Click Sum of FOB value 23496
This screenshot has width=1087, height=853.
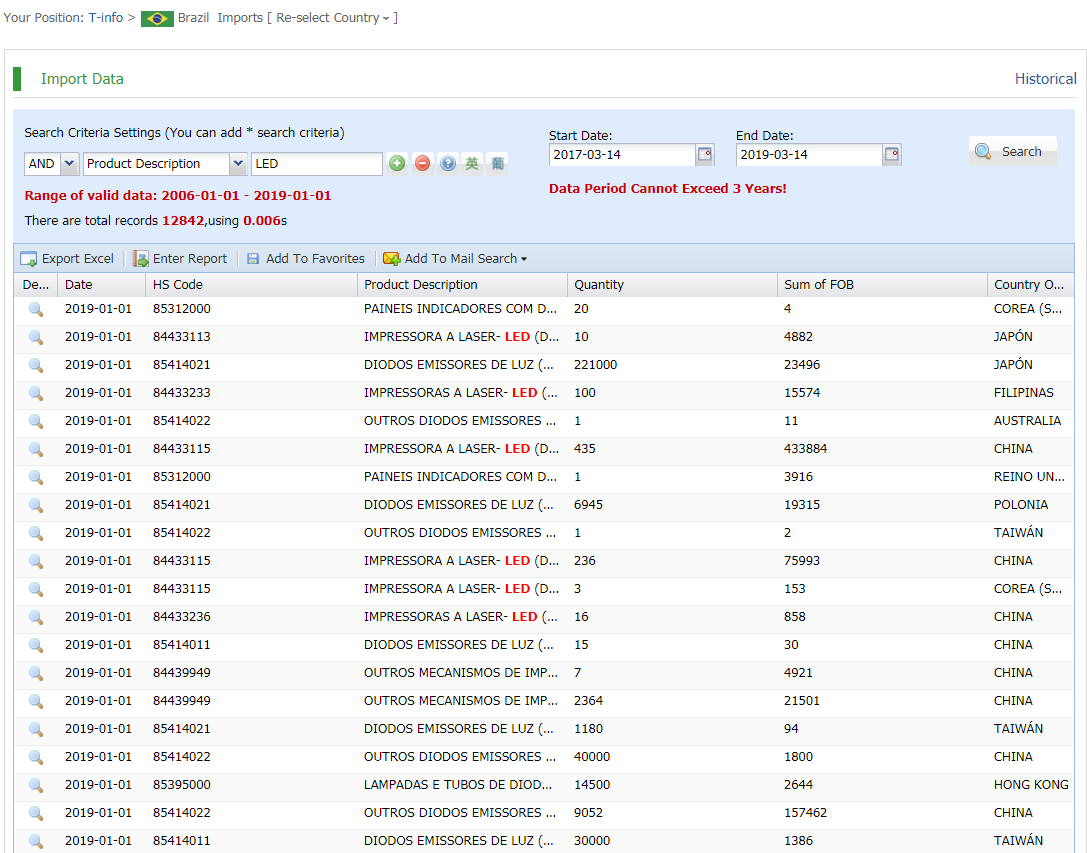pos(802,365)
